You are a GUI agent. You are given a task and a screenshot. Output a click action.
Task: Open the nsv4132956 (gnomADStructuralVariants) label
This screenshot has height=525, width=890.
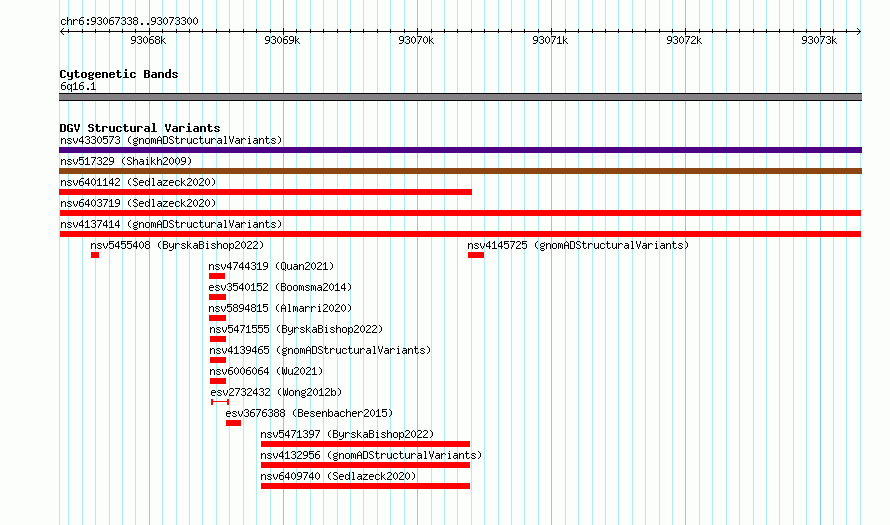(x=371, y=455)
